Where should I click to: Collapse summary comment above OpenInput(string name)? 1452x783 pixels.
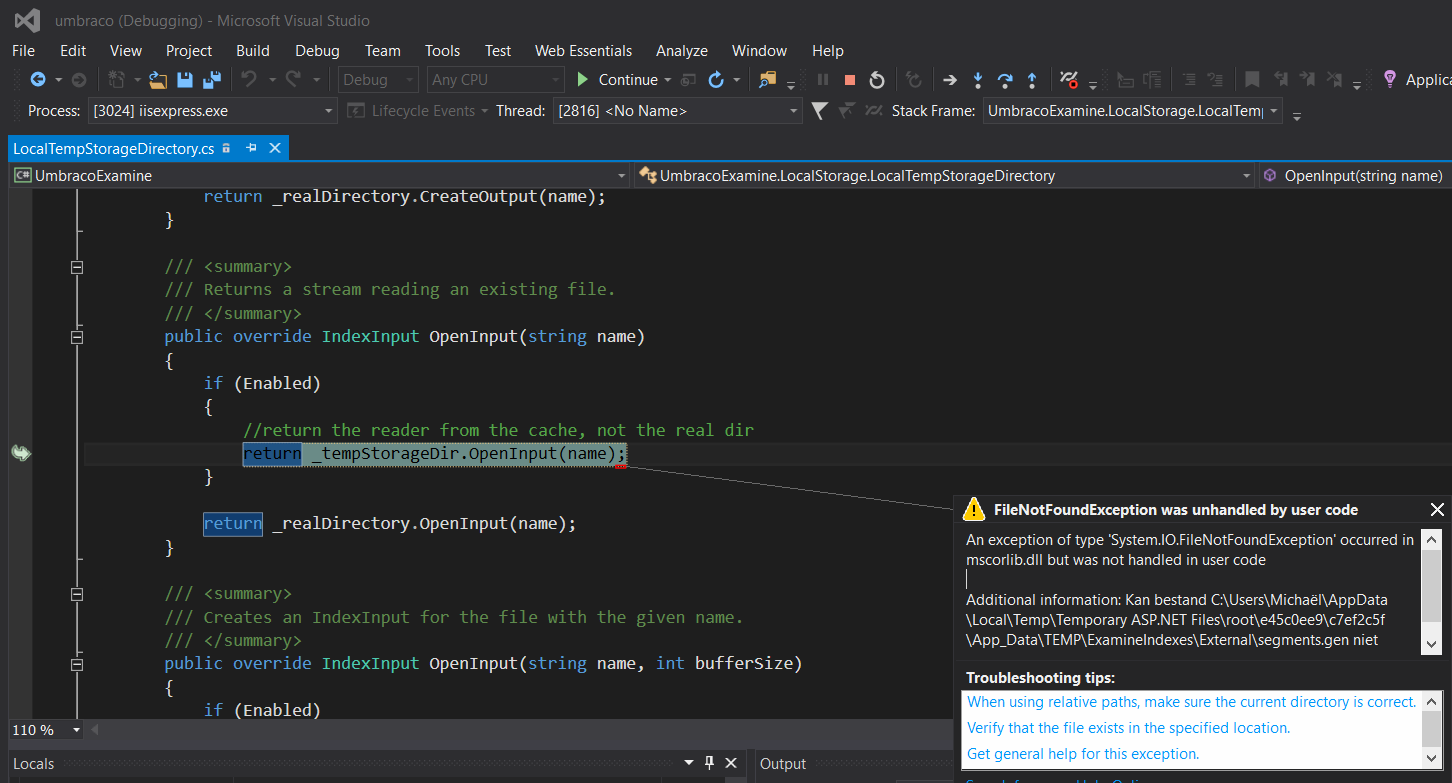[x=77, y=267]
